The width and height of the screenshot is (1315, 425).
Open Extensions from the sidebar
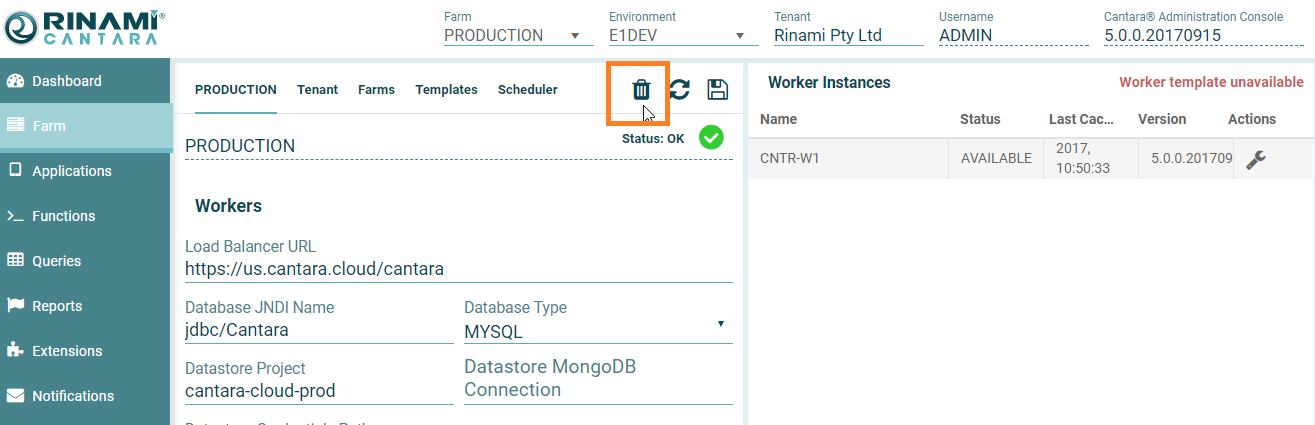tap(66, 351)
